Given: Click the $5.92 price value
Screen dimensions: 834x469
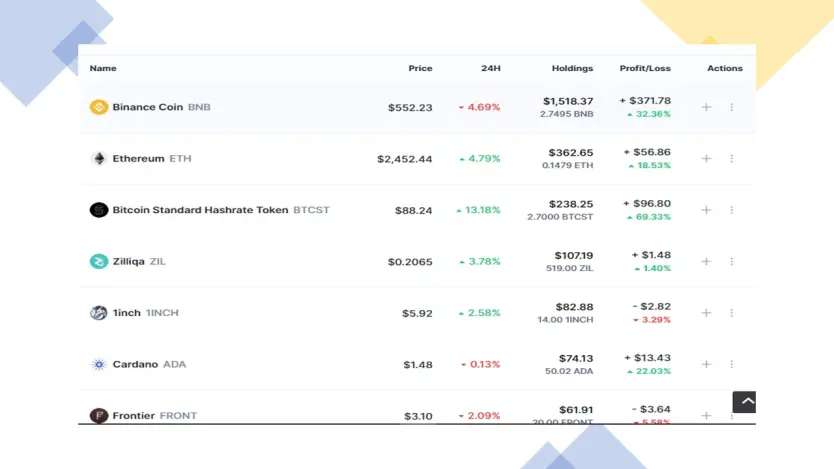Looking at the screenshot, I should 417,313.
